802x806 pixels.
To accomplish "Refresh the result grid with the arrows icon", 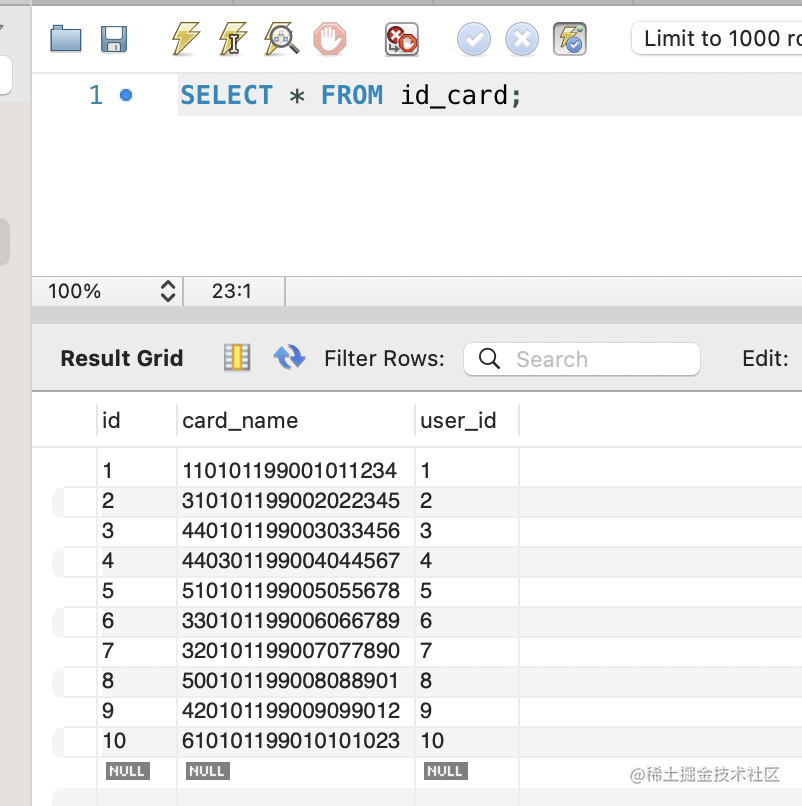I will pos(289,358).
